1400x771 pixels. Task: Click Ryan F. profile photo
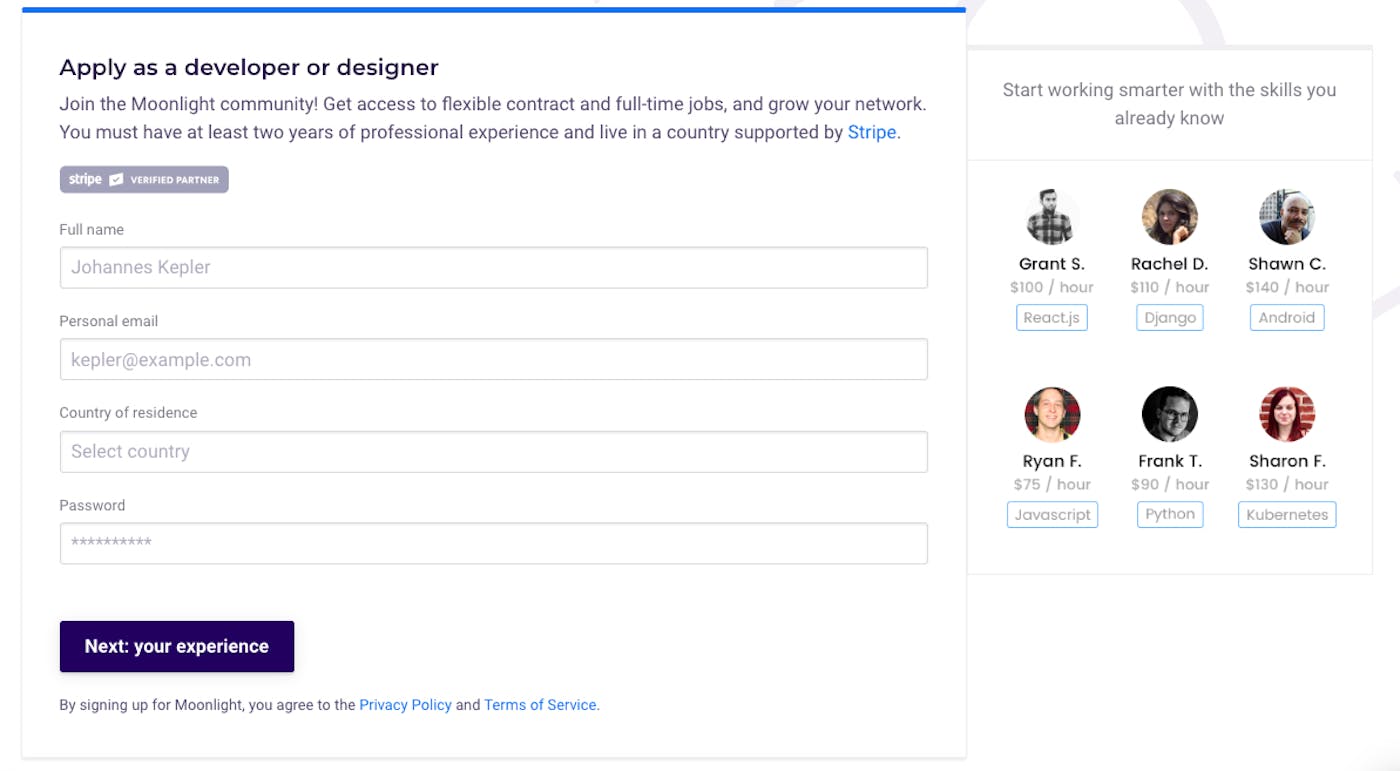pos(1052,414)
